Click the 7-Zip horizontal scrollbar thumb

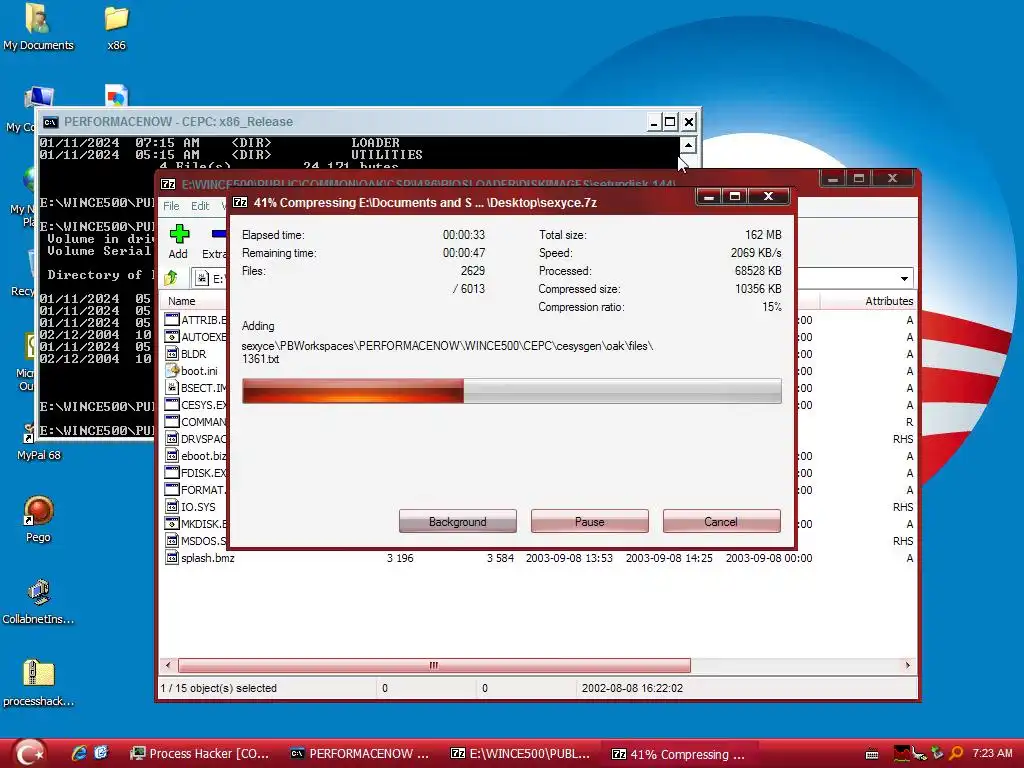coord(434,665)
